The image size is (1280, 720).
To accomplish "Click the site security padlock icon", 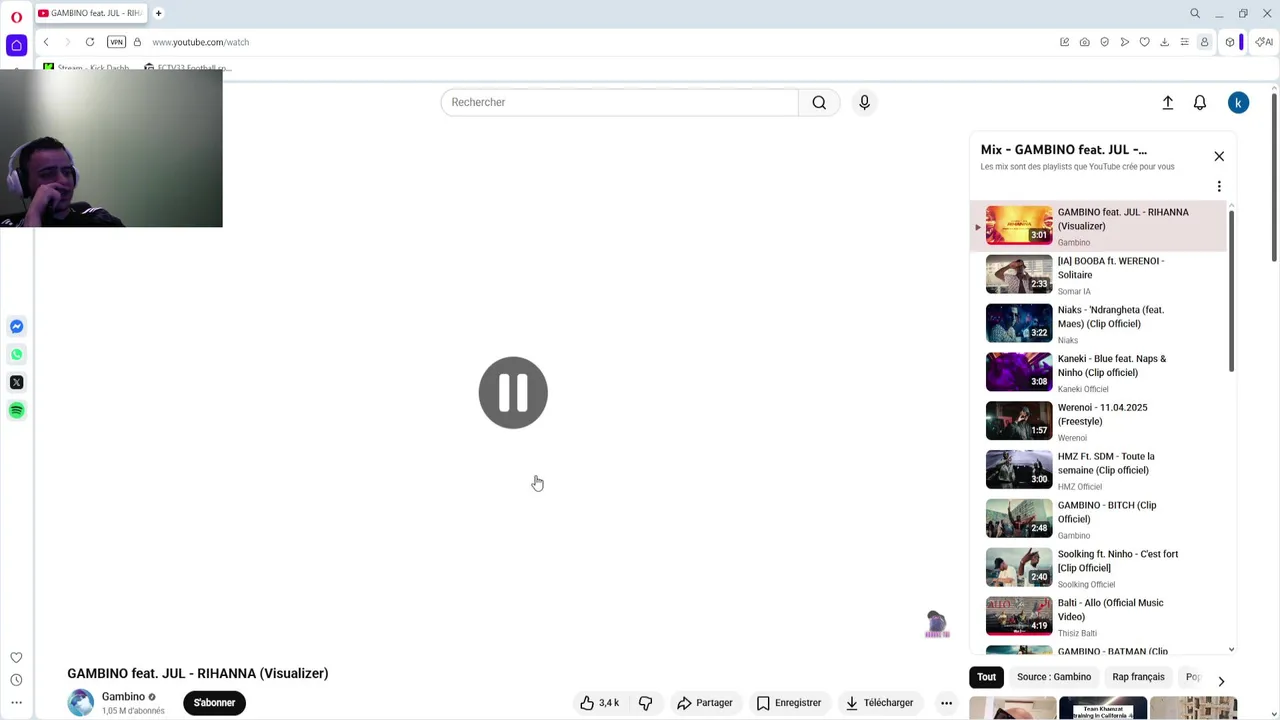I will [x=137, y=42].
